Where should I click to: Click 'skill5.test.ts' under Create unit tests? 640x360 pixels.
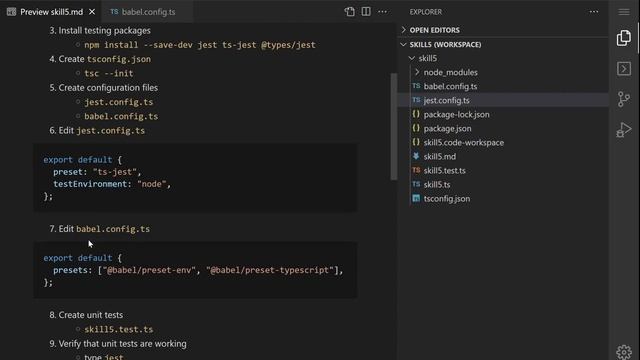[x=119, y=329]
